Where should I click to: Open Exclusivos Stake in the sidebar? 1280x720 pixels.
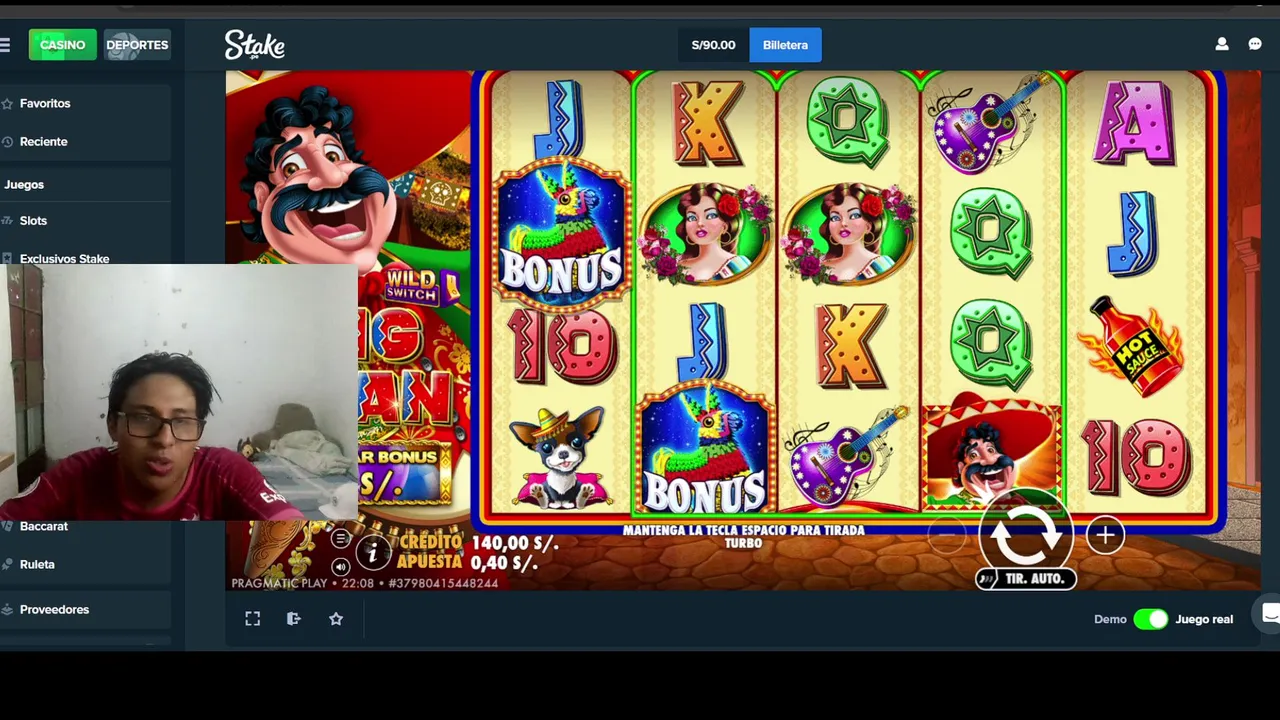(64, 258)
